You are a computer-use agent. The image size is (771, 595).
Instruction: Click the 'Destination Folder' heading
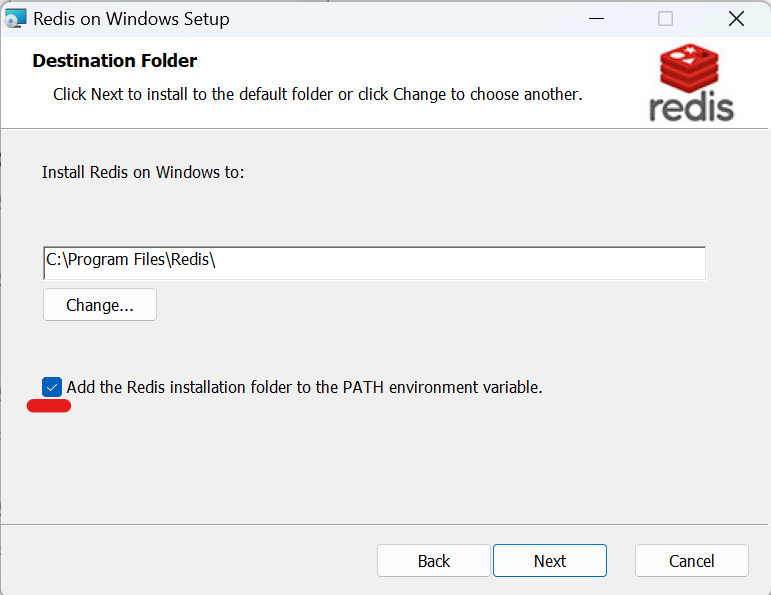tap(115, 60)
